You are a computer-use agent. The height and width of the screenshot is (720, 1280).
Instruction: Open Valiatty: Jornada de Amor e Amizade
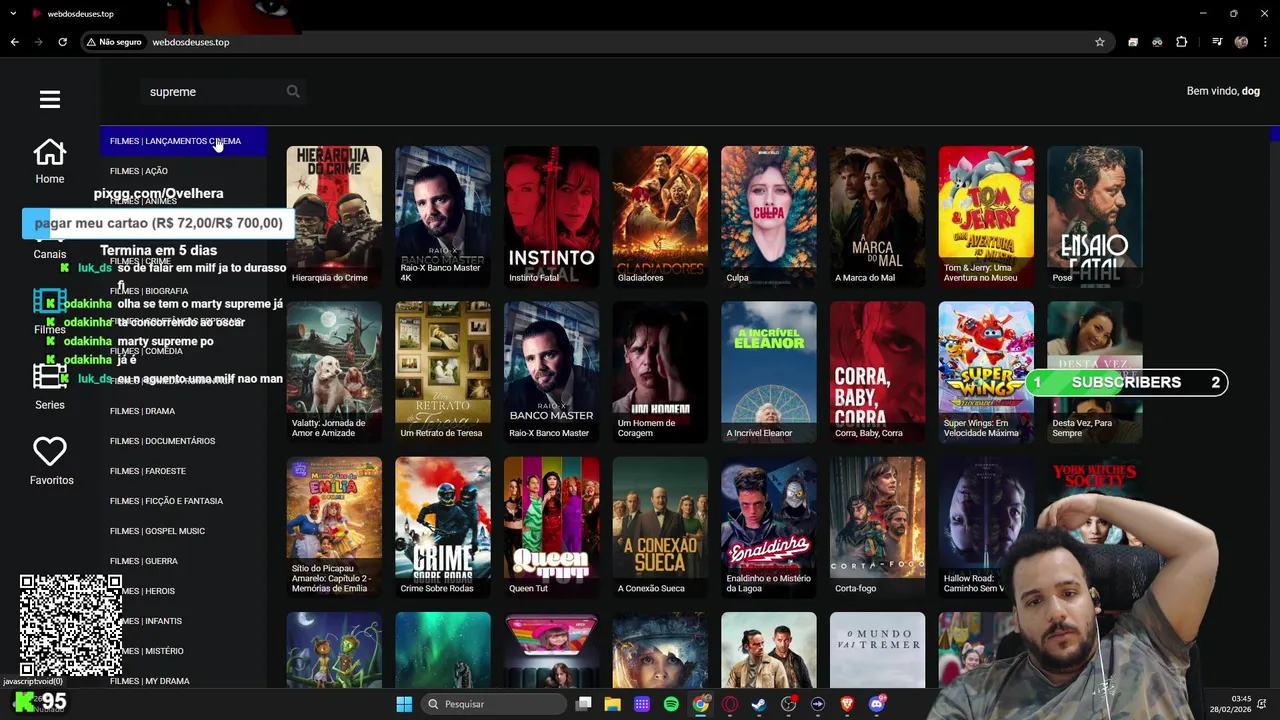point(334,371)
